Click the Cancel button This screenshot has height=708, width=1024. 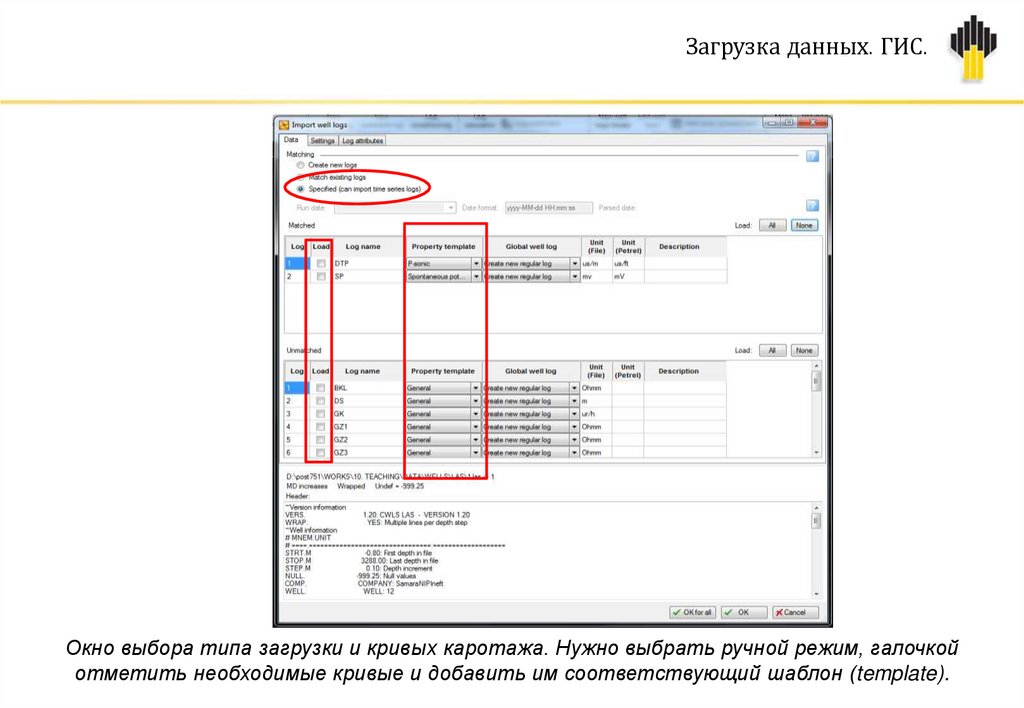tap(794, 613)
